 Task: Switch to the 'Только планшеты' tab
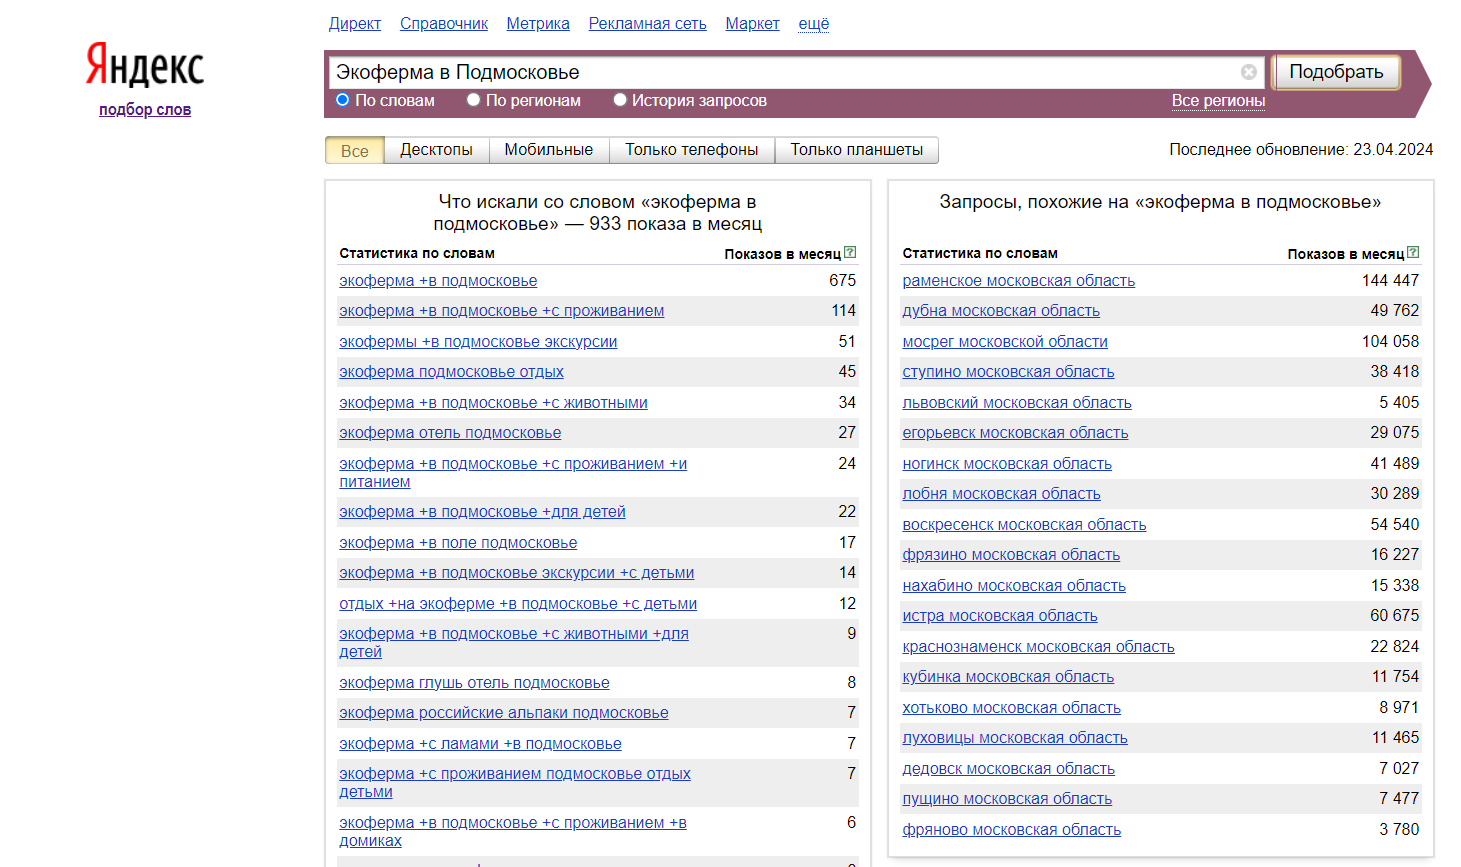(x=857, y=150)
